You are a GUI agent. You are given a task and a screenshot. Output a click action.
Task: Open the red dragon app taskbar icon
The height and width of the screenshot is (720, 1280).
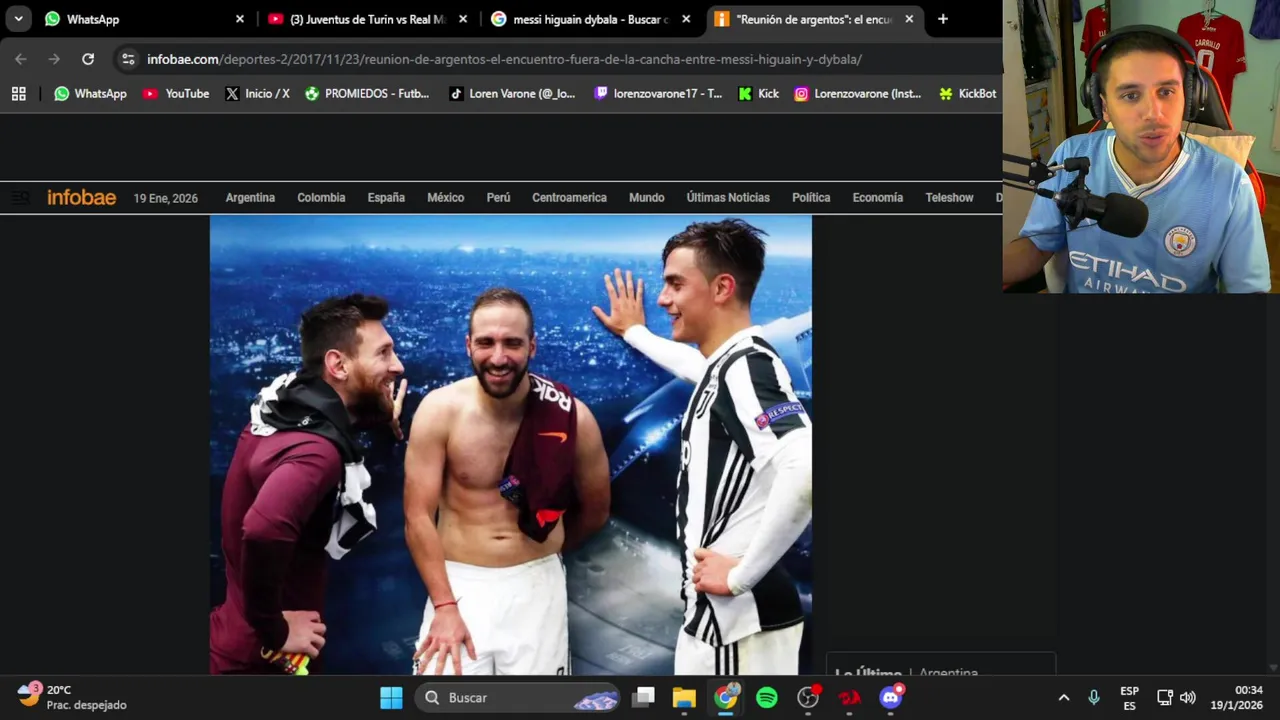click(849, 698)
